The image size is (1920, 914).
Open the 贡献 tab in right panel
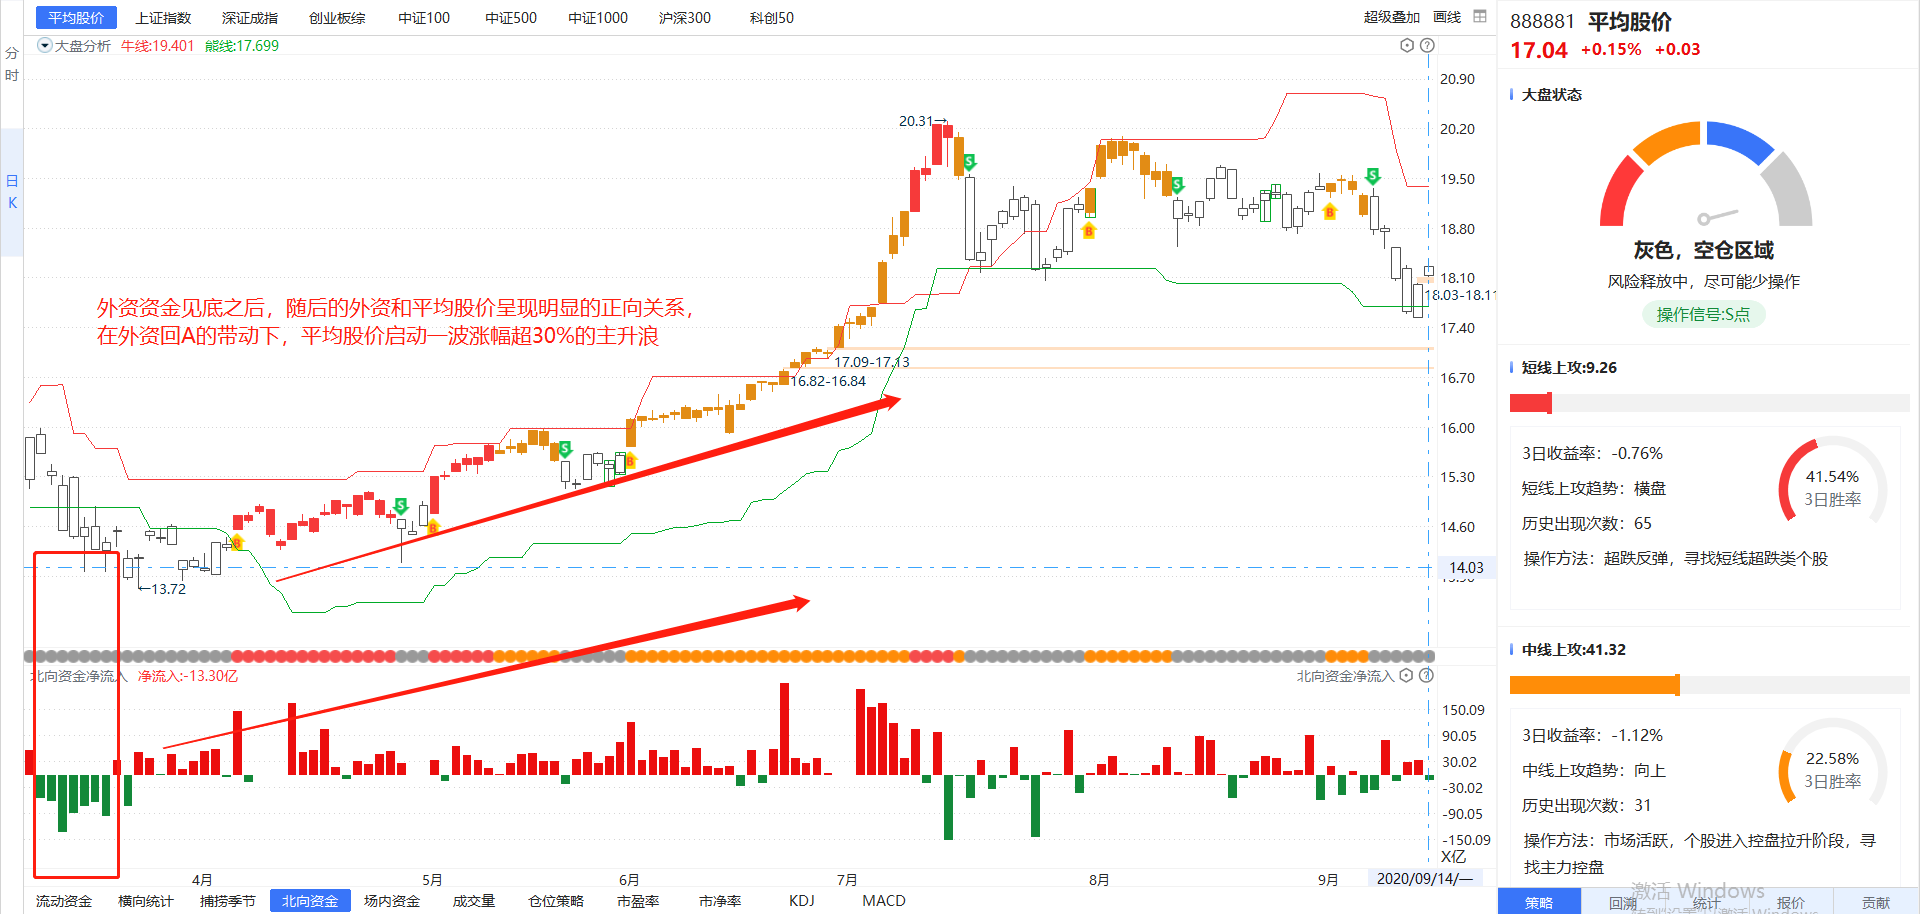tap(1876, 902)
